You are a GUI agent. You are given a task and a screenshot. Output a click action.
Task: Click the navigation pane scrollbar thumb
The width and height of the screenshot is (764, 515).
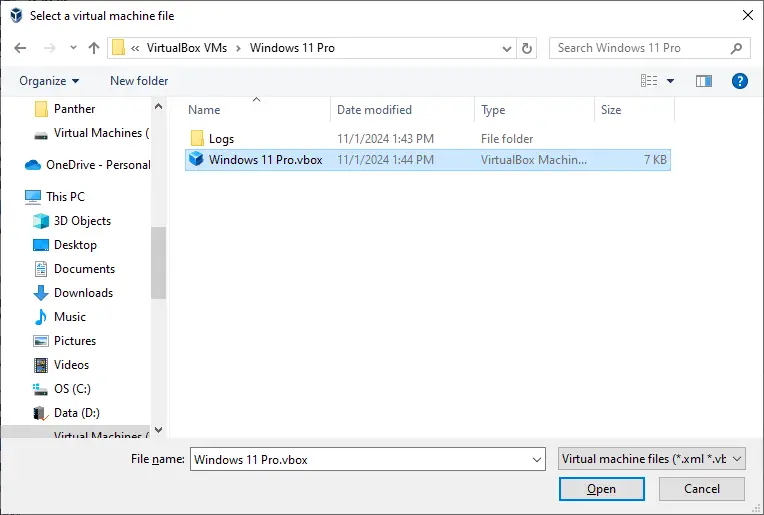pos(158,263)
